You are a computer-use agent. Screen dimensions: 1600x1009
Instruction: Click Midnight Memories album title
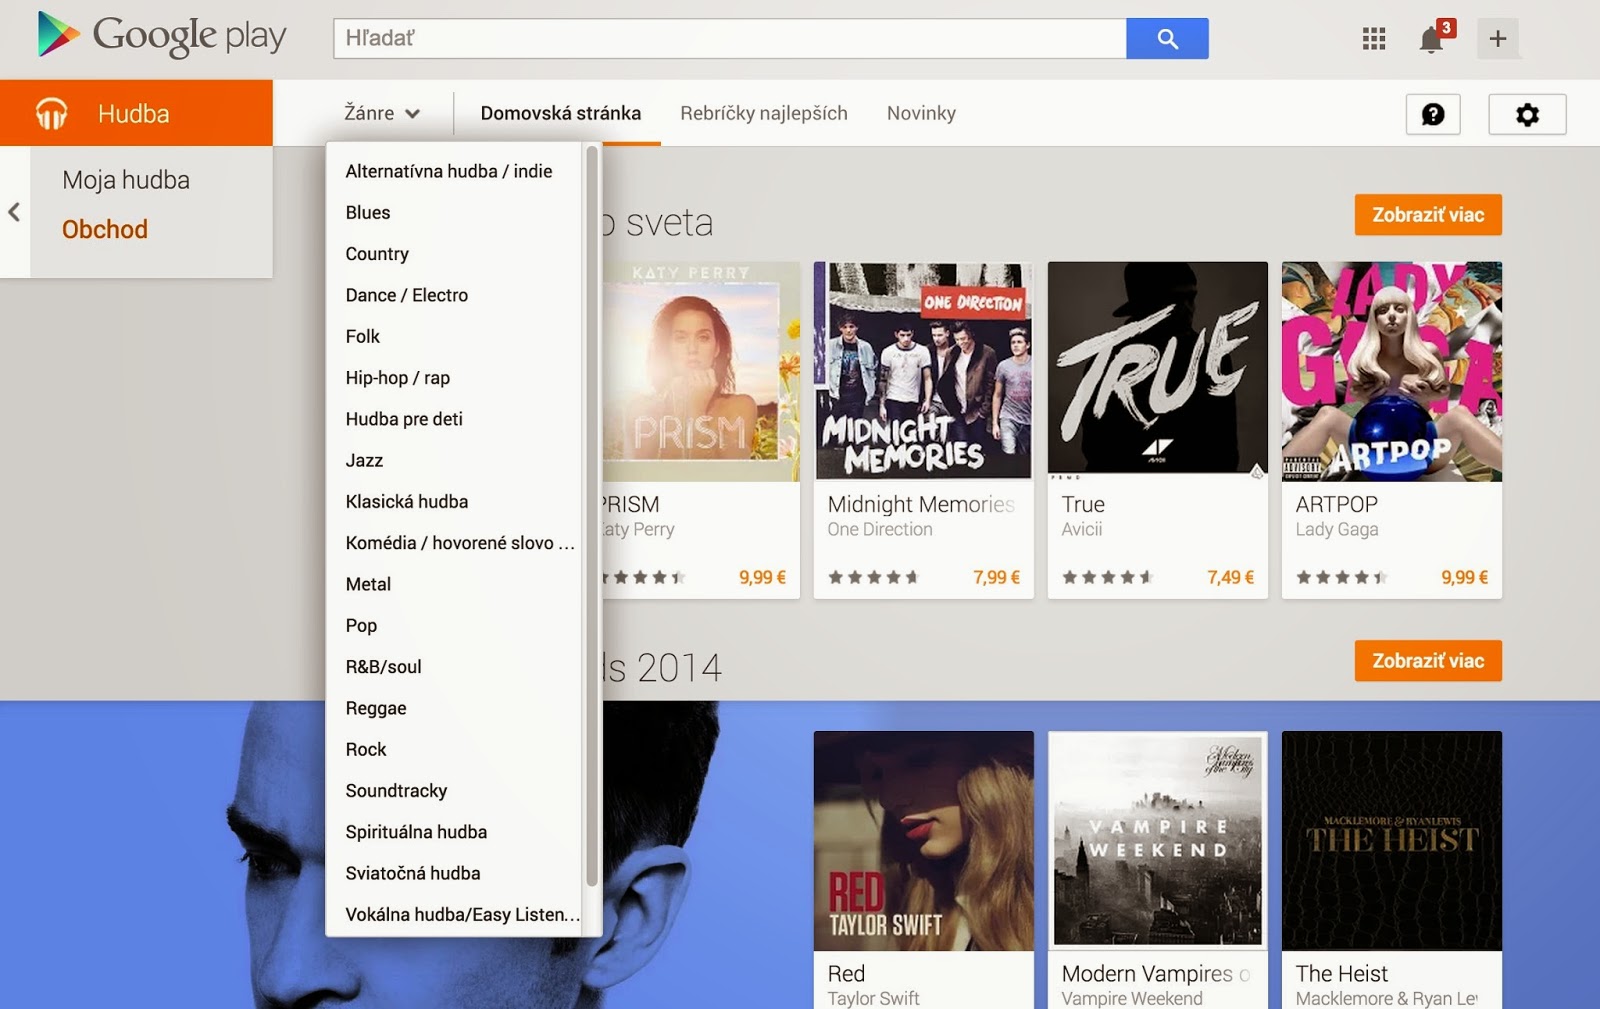[921, 504]
